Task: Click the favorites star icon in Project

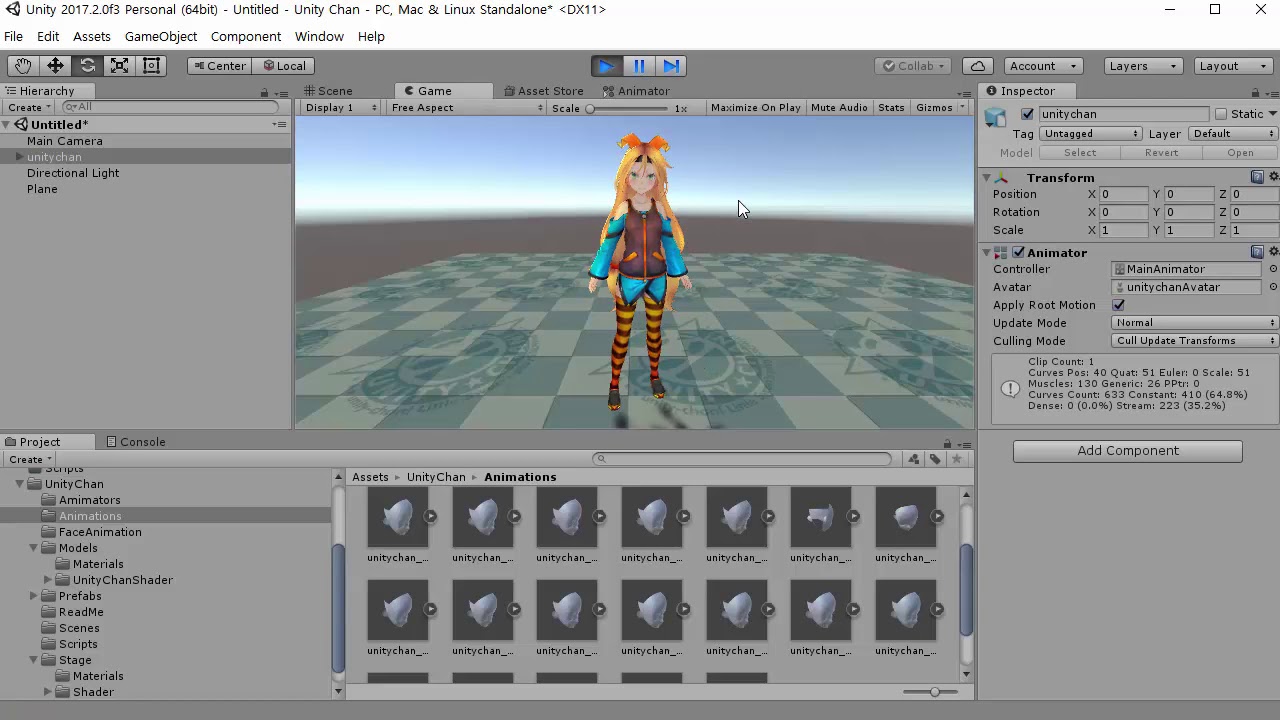Action: click(957, 459)
